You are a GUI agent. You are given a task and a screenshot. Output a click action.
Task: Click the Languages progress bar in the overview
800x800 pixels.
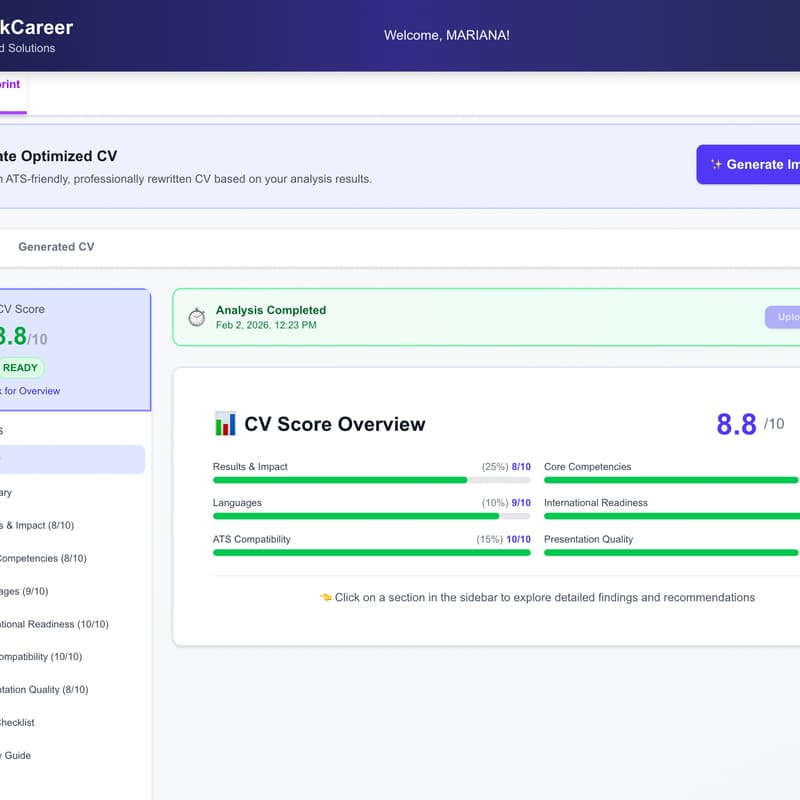371,516
